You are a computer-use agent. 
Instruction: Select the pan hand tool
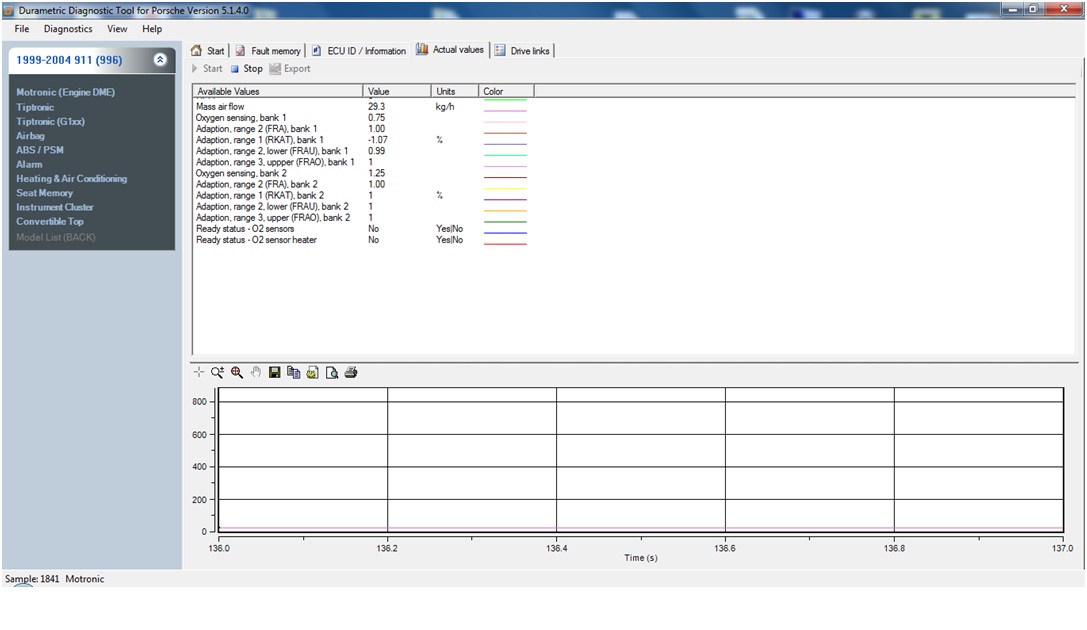[256, 372]
